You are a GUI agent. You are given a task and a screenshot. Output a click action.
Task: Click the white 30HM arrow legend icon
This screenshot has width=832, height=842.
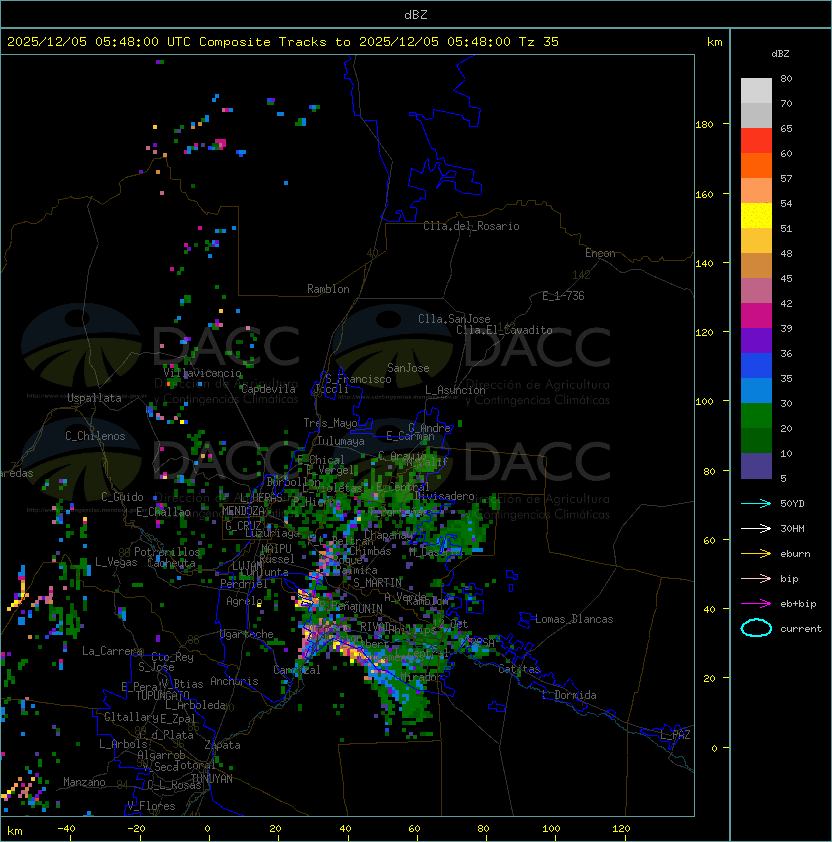point(756,528)
